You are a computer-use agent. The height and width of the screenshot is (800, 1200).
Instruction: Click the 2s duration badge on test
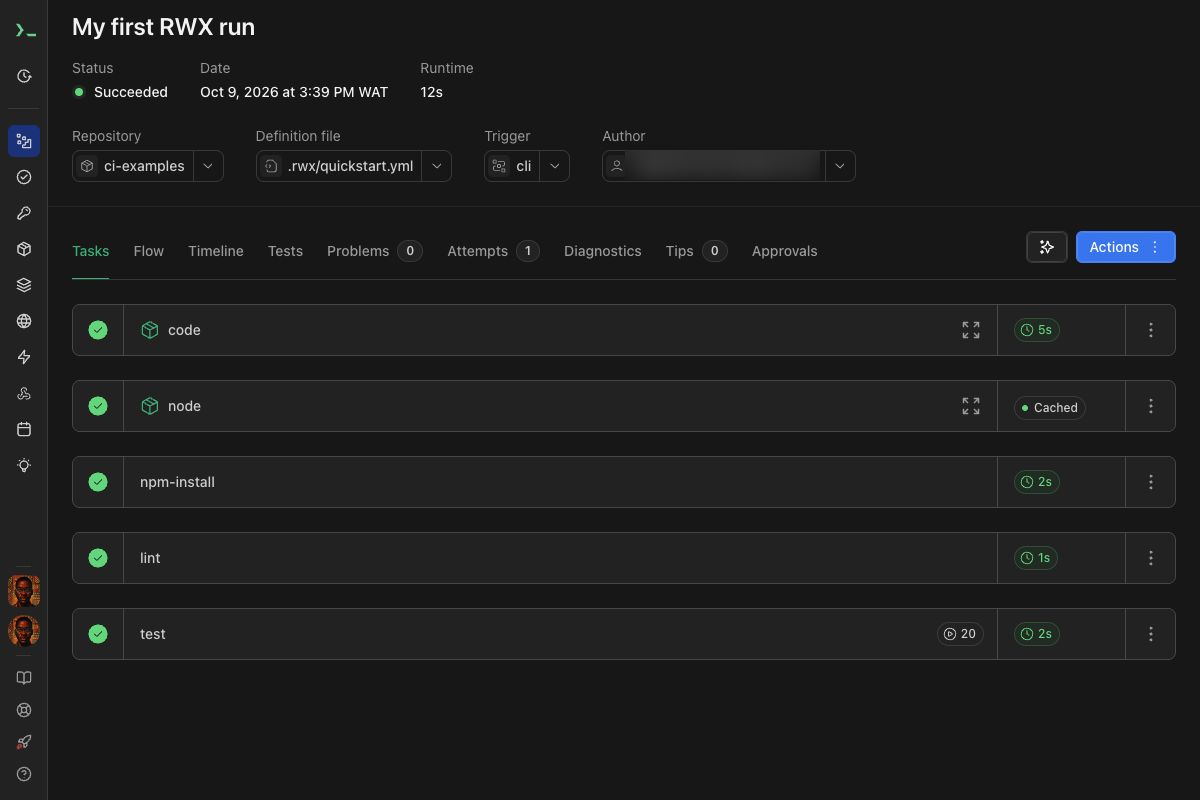(1037, 634)
